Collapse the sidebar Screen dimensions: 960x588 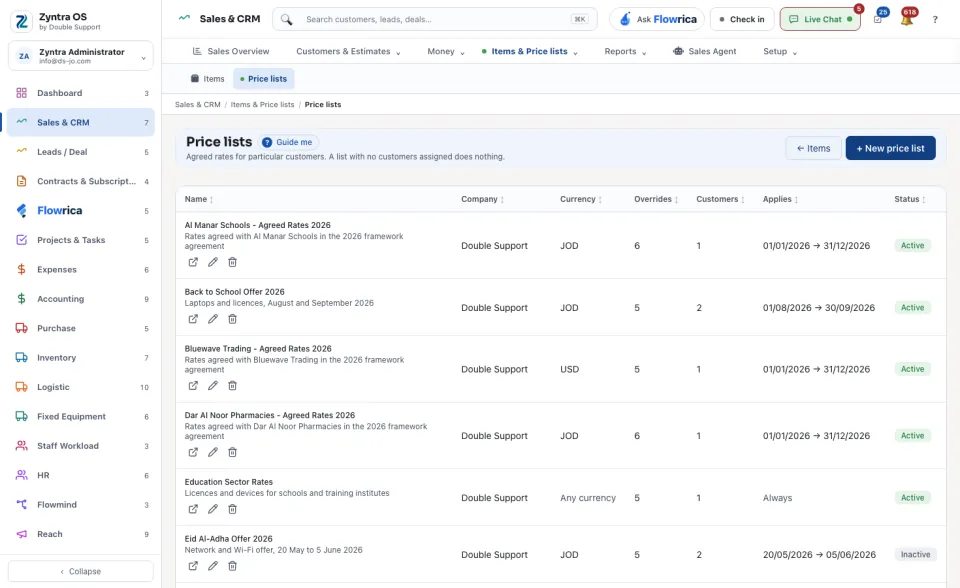pos(81,571)
